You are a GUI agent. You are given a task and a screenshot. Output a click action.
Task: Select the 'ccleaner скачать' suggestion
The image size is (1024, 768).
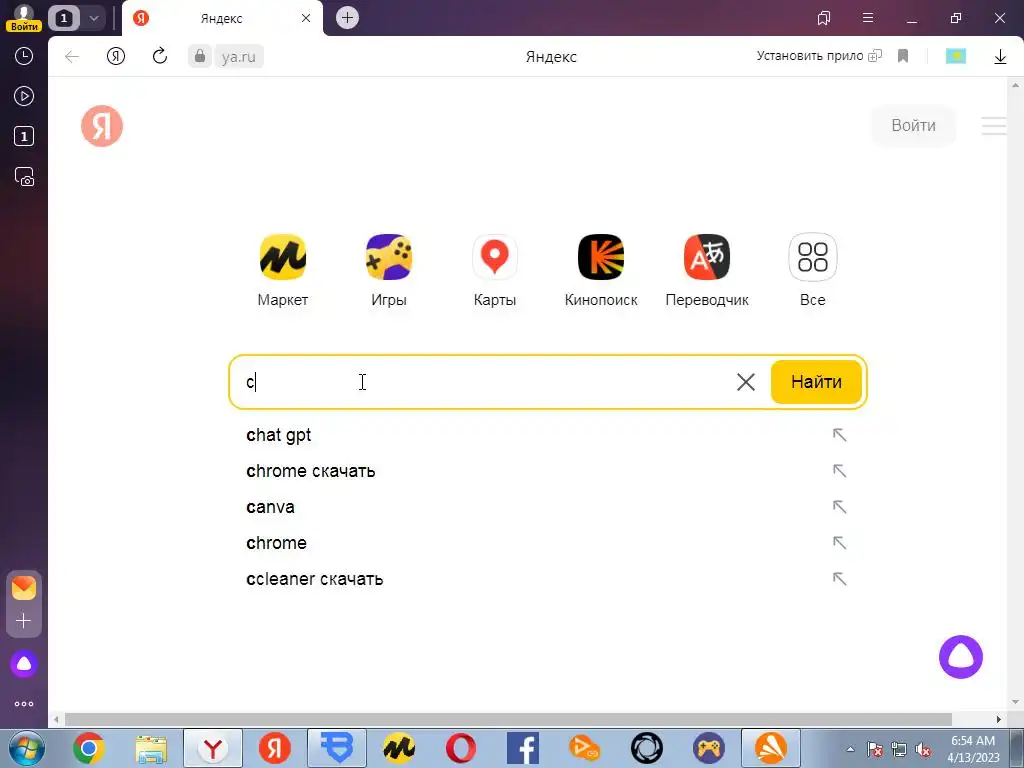(314, 579)
